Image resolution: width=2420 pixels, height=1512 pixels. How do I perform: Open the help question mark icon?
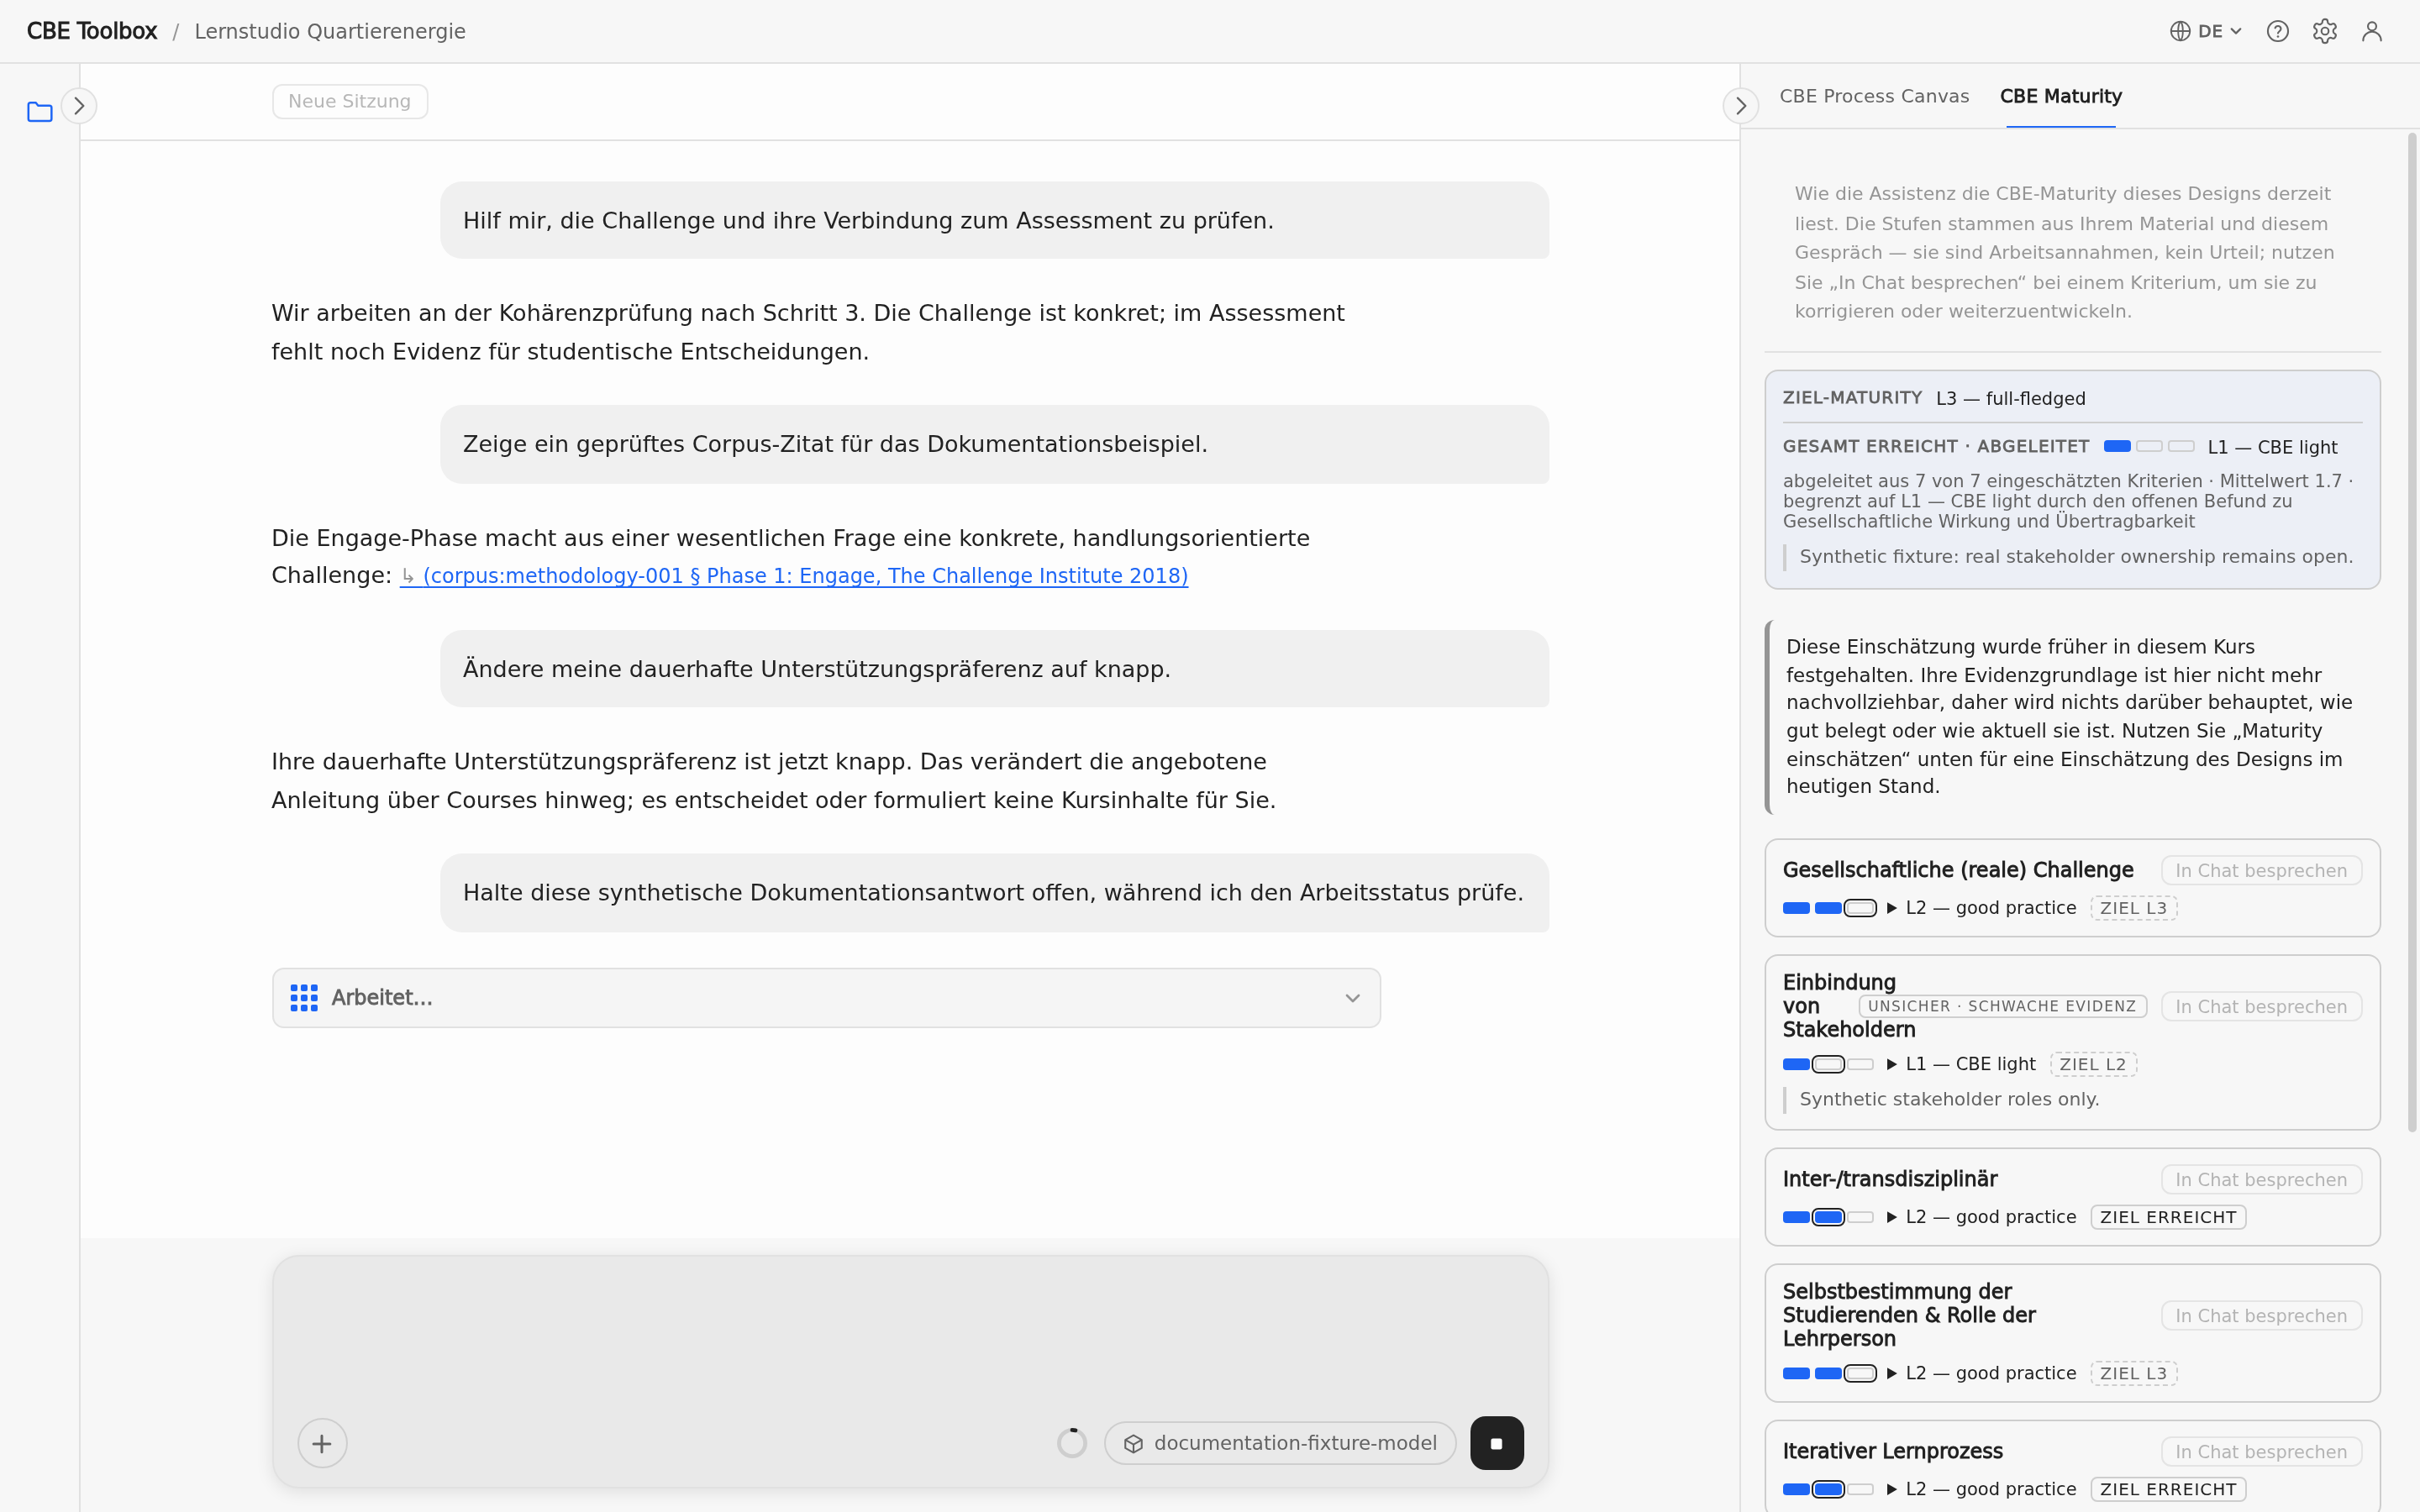pyautogui.click(x=2278, y=31)
